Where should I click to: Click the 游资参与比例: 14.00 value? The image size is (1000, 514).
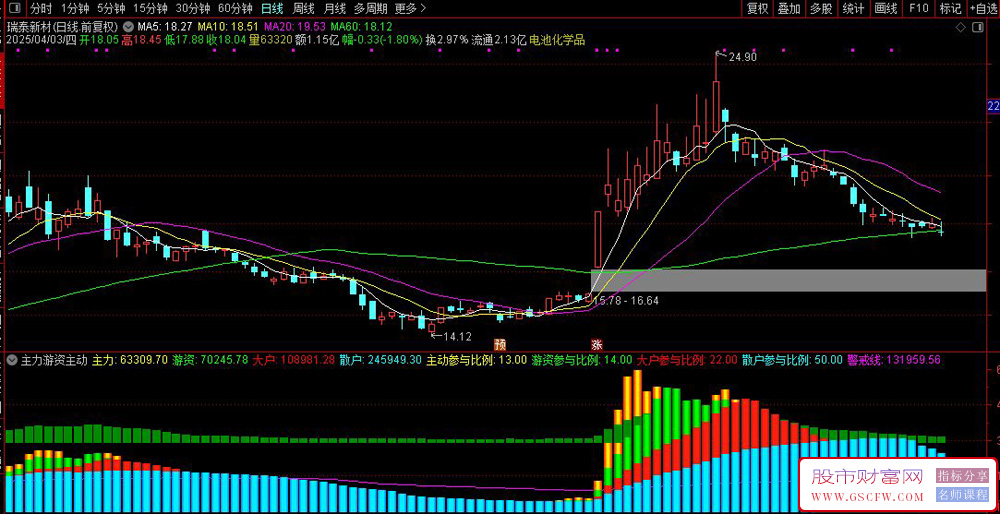click(x=582, y=360)
